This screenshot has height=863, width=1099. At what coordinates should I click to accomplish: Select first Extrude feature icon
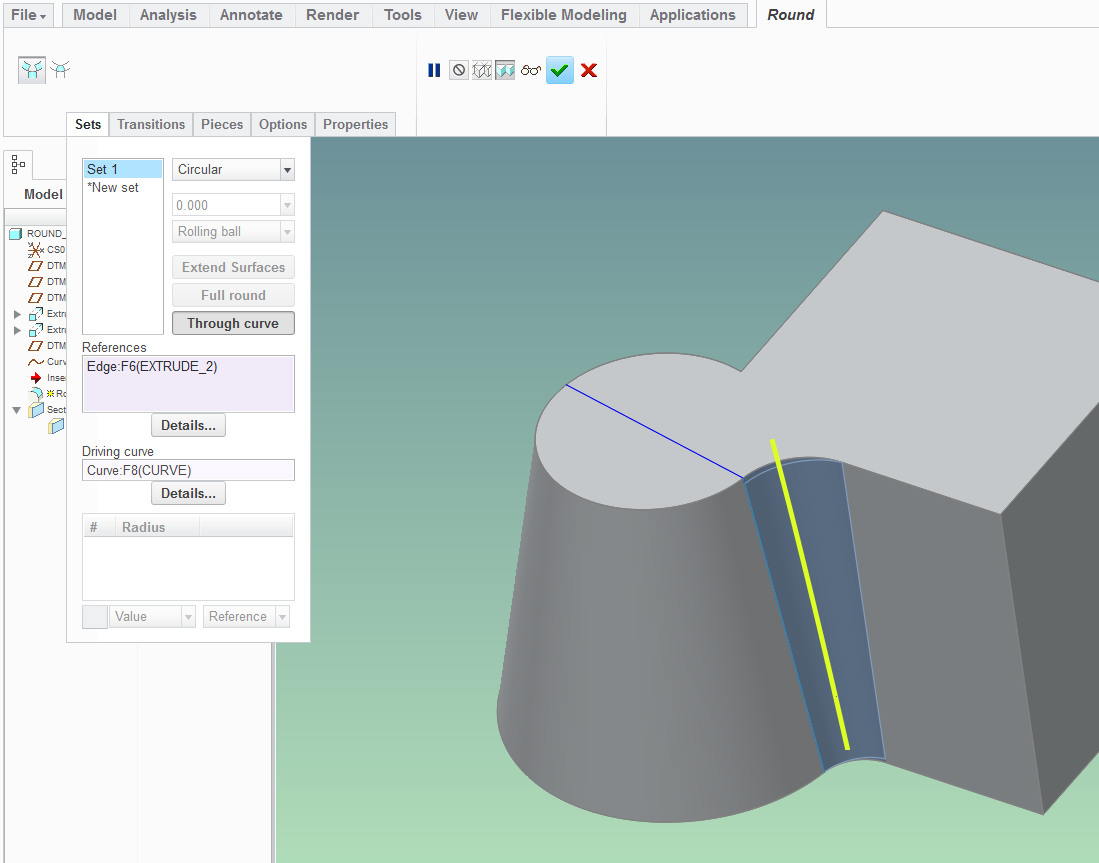pos(36,313)
